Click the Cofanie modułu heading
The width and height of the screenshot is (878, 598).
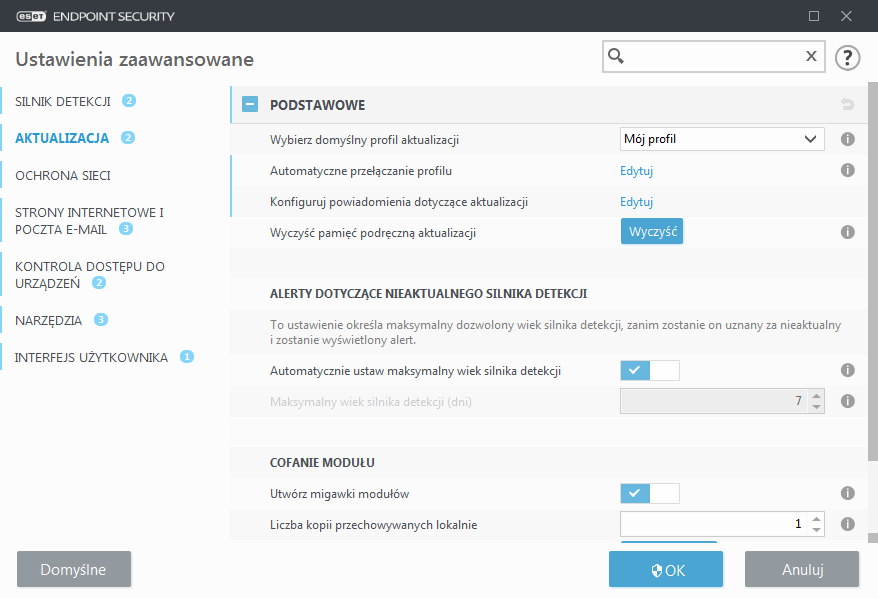(x=322, y=462)
